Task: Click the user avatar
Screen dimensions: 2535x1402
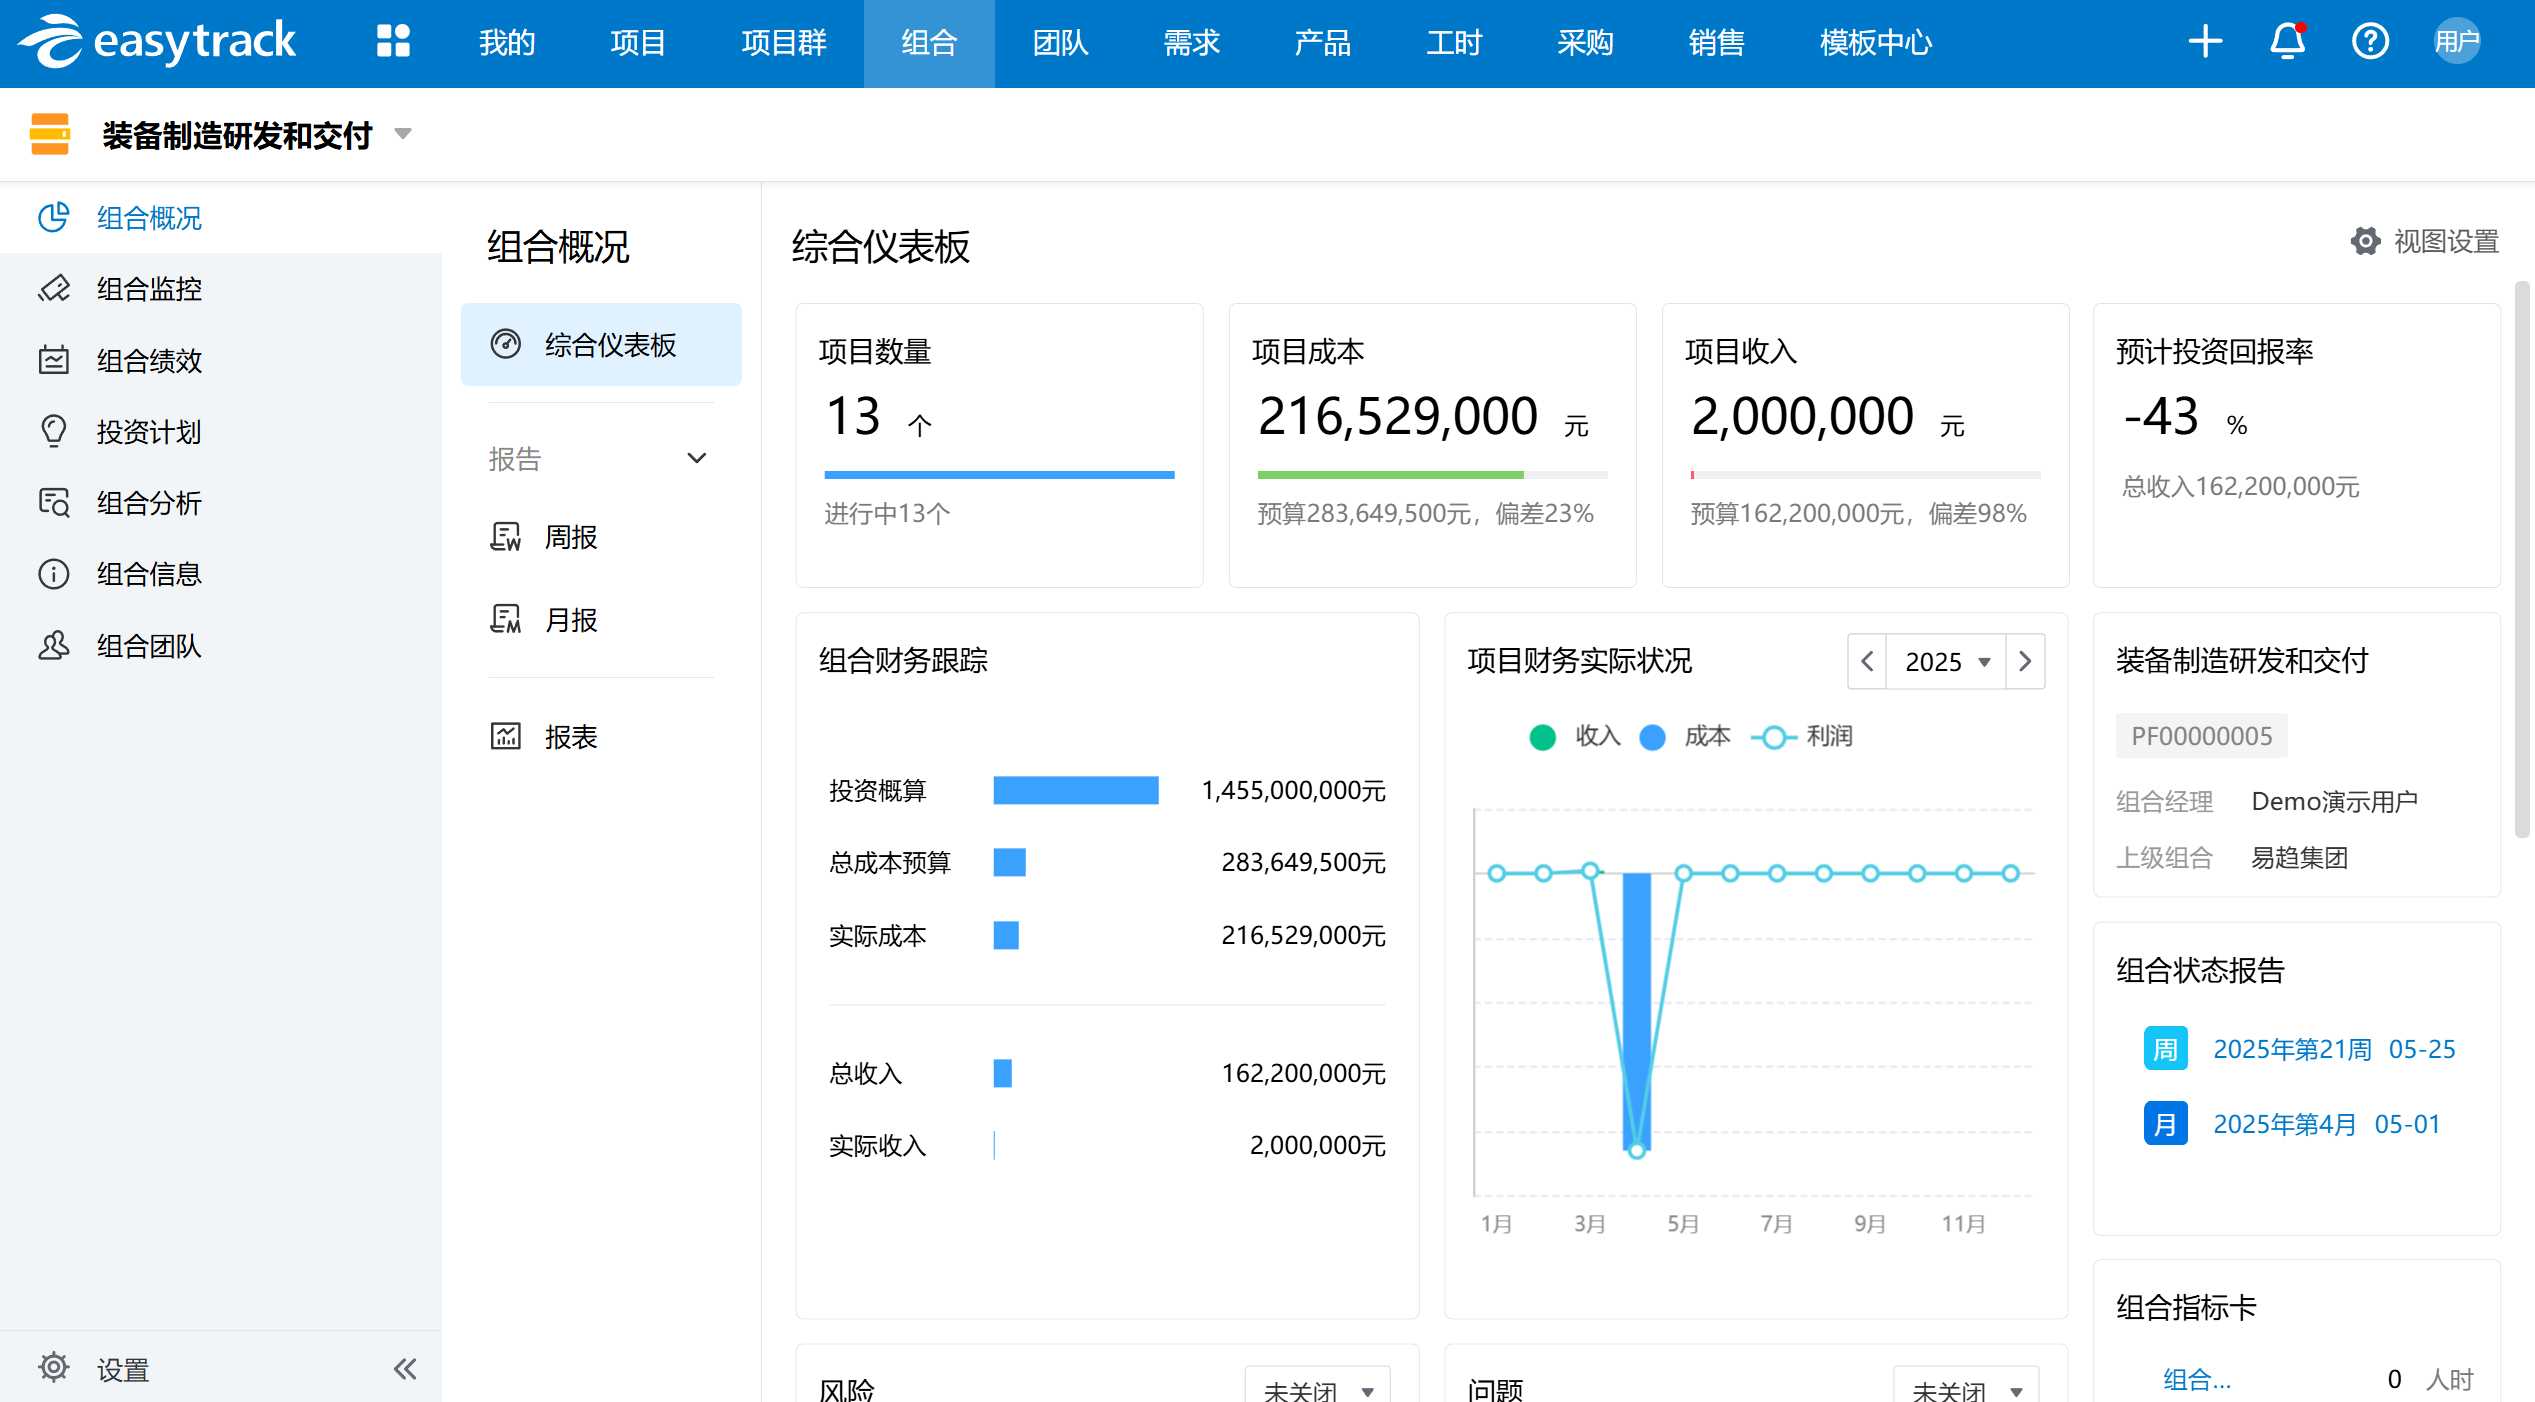Action: pos(2456,42)
